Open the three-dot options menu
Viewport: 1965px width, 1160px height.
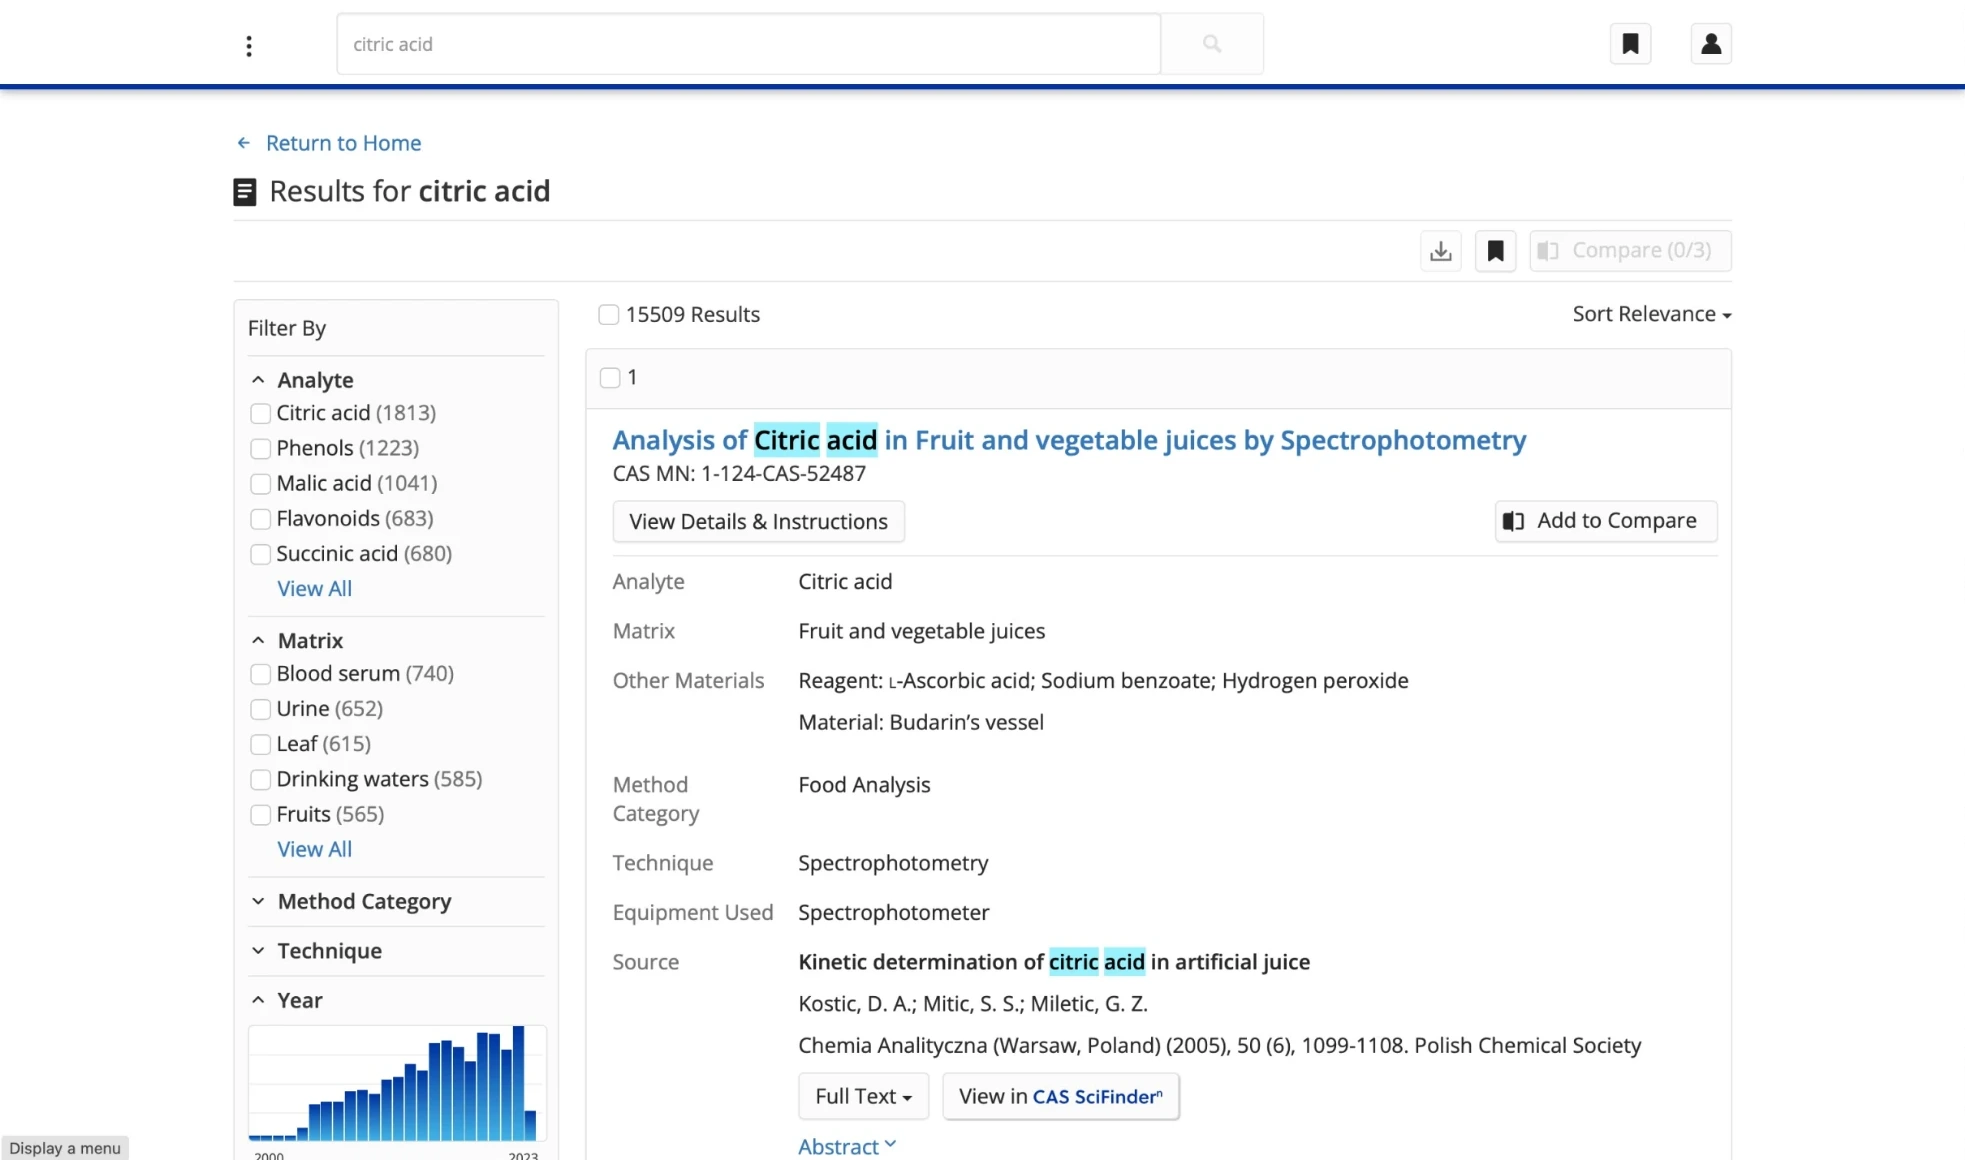[x=249, y=46]
